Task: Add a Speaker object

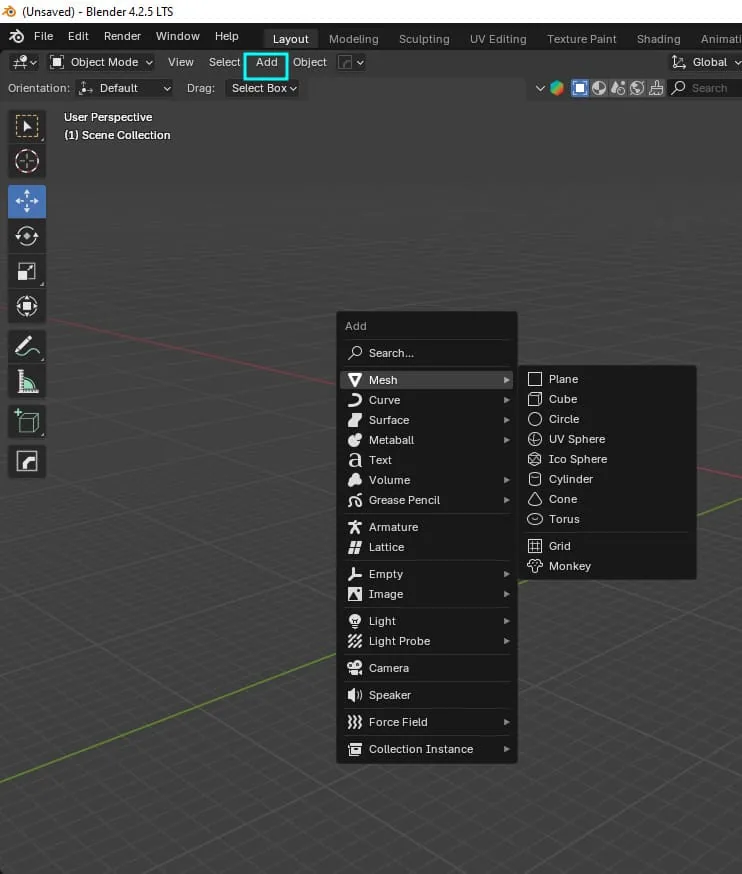Action: tap(426, 695)
